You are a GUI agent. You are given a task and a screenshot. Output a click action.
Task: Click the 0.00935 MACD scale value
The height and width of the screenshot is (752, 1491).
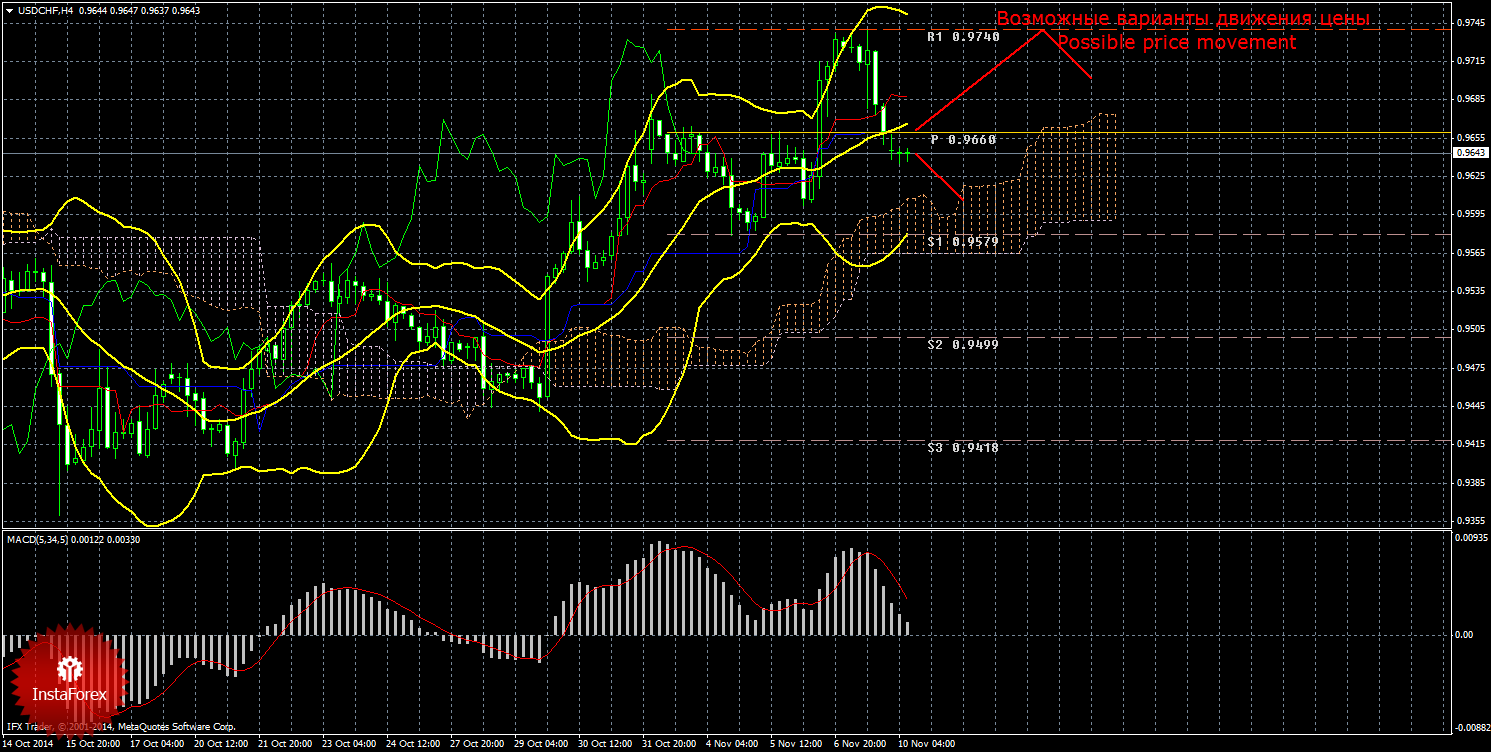coord(1470,539)
